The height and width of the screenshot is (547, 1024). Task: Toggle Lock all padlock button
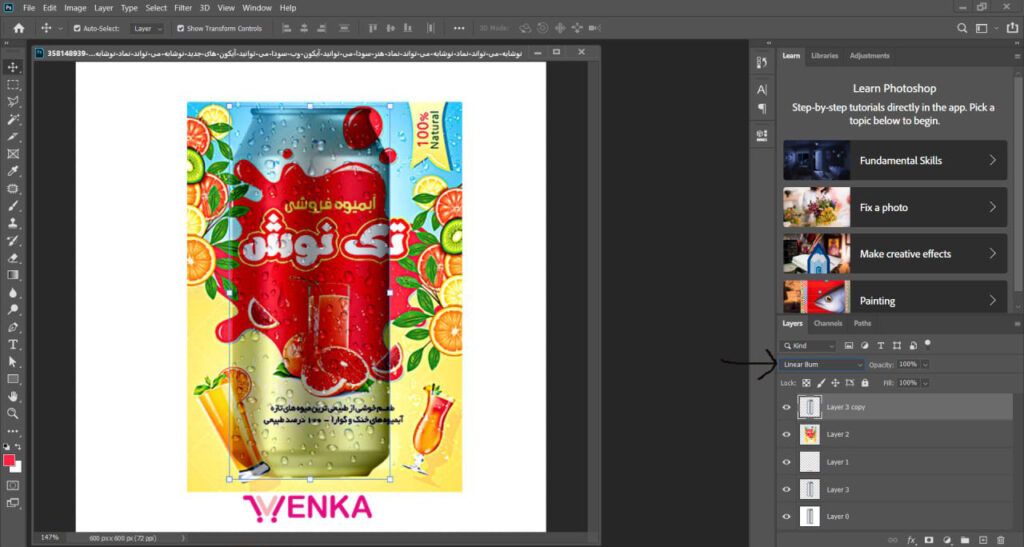pos(865,383)
